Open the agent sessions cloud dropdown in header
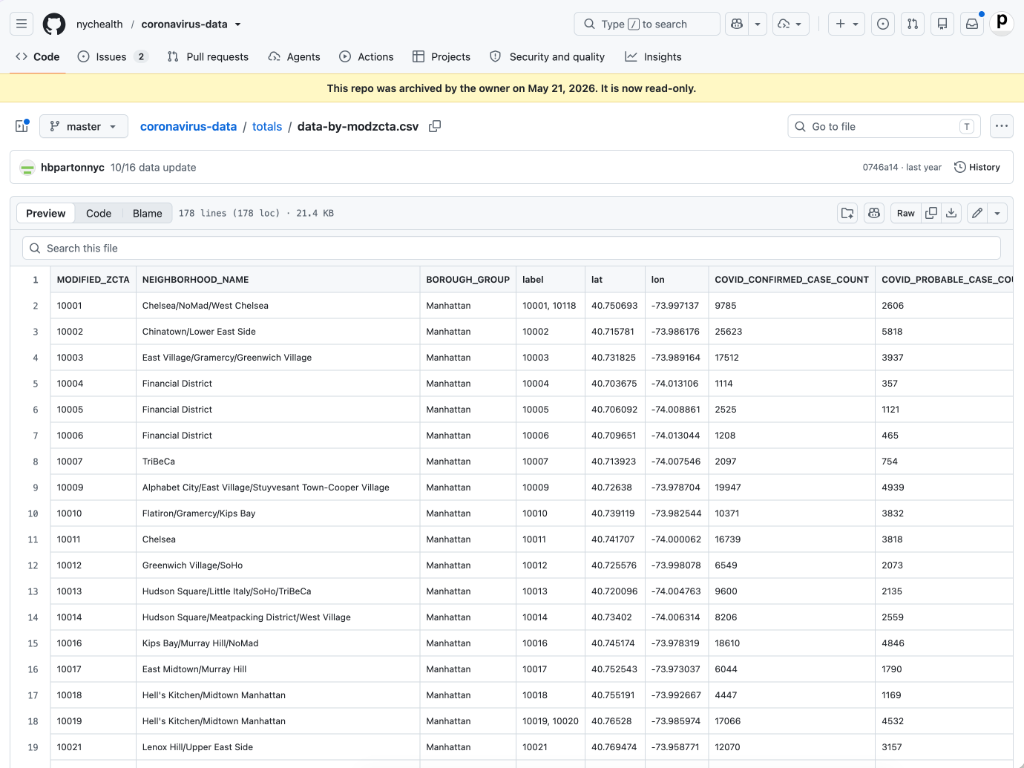1024x768 pixels. [790, 24]
